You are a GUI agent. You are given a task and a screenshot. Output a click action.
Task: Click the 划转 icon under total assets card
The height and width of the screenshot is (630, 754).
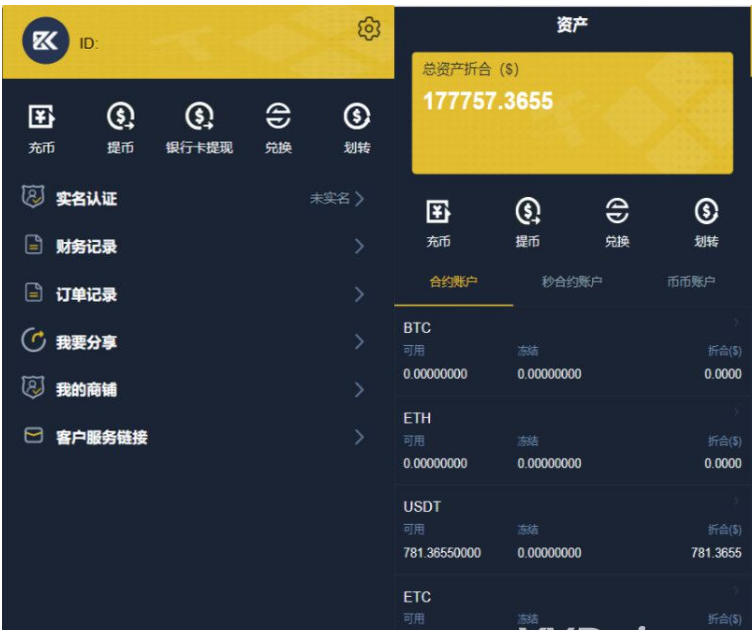coord(706,212)
